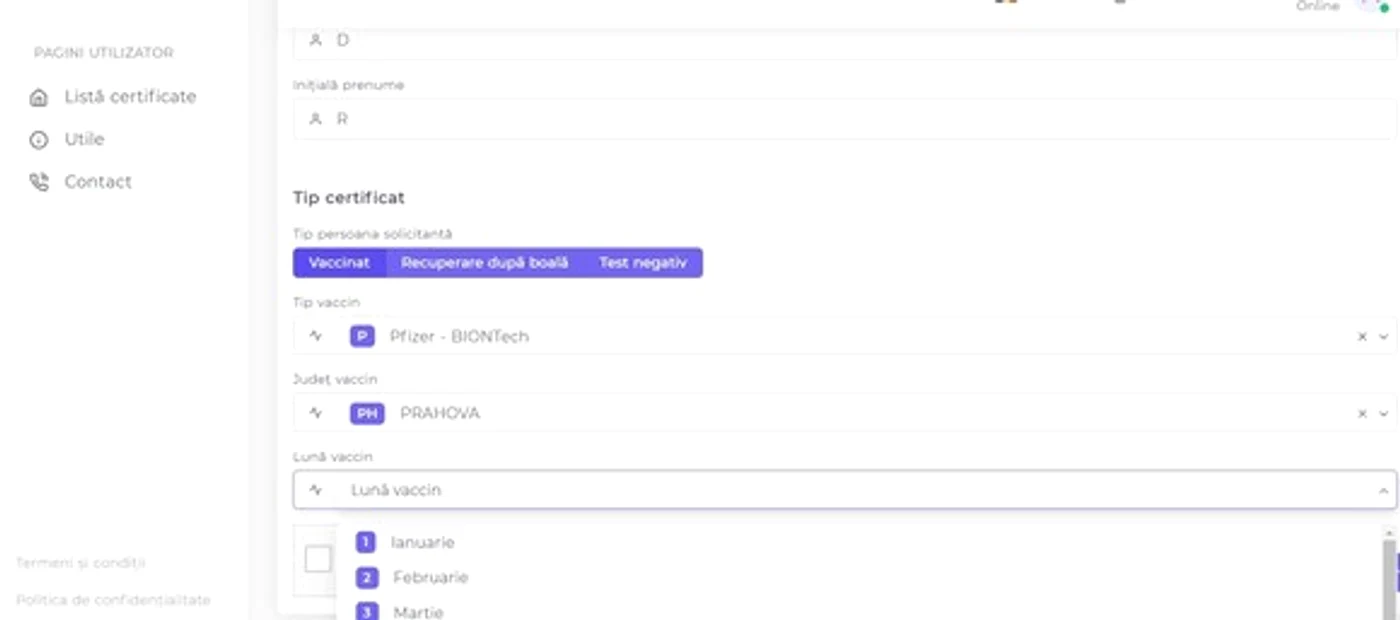Tick the checkbox below Lună vaccin
Screen dimensions: 1400x620
point(318,559)
